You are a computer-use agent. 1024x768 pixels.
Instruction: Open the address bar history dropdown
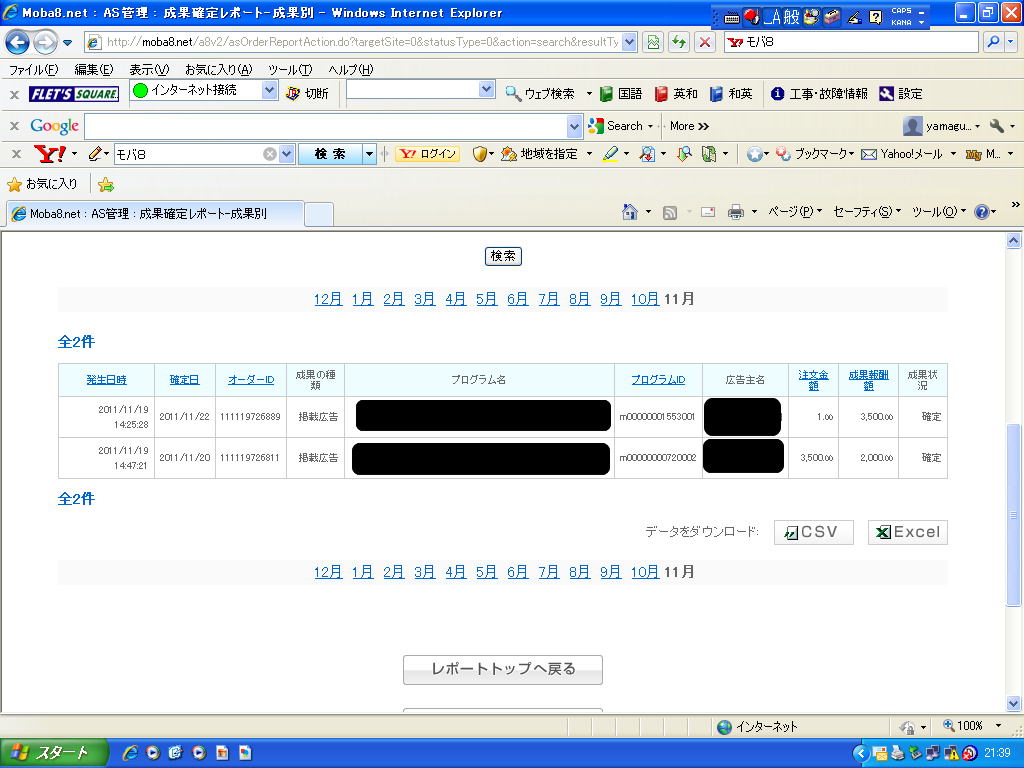click(x=629, y=42)
